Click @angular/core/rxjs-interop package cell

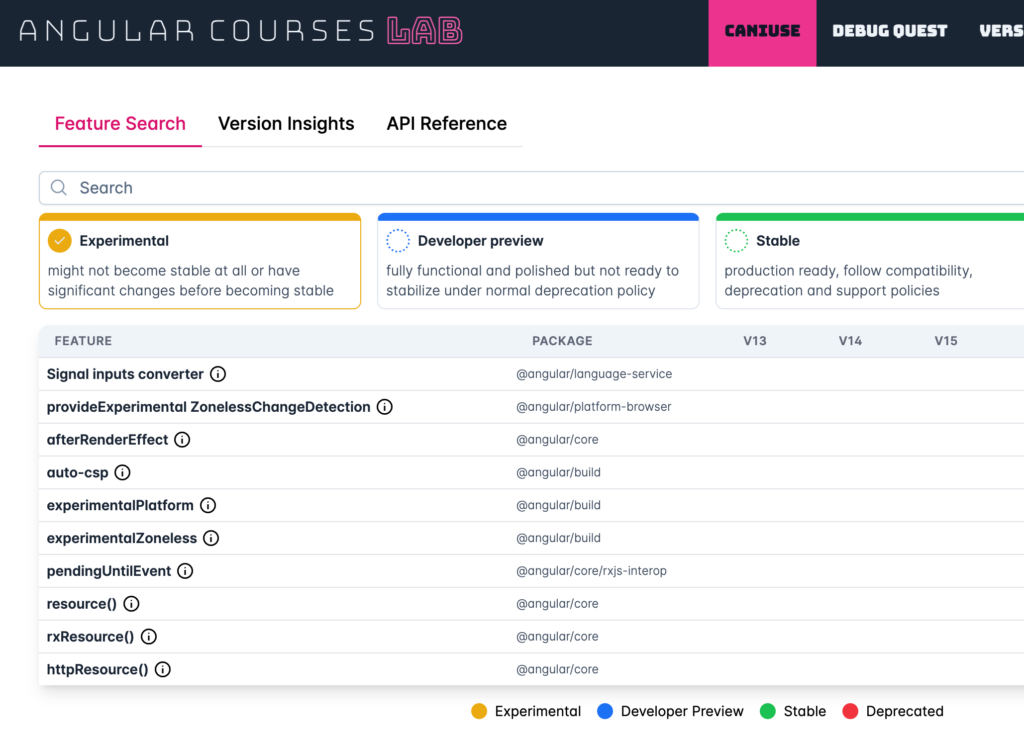[x=591, y=571]
